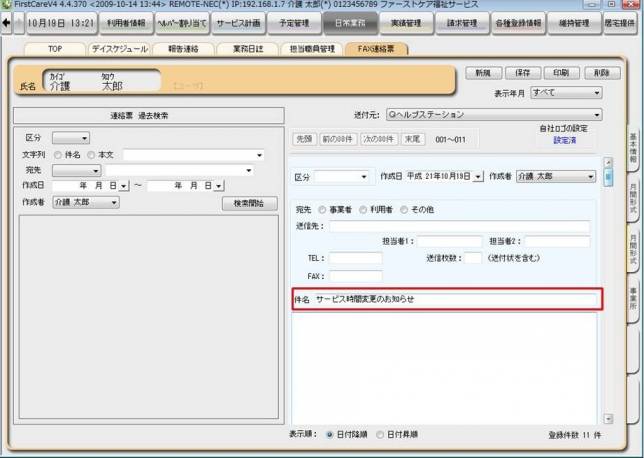
Task: Open the 利用者情報 toolbar module
Action: coord(125,22)
